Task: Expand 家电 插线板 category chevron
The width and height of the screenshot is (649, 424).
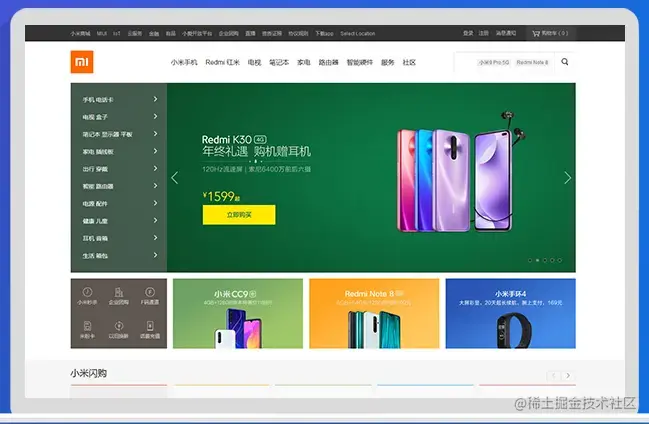Action: [x=155, y=151]
